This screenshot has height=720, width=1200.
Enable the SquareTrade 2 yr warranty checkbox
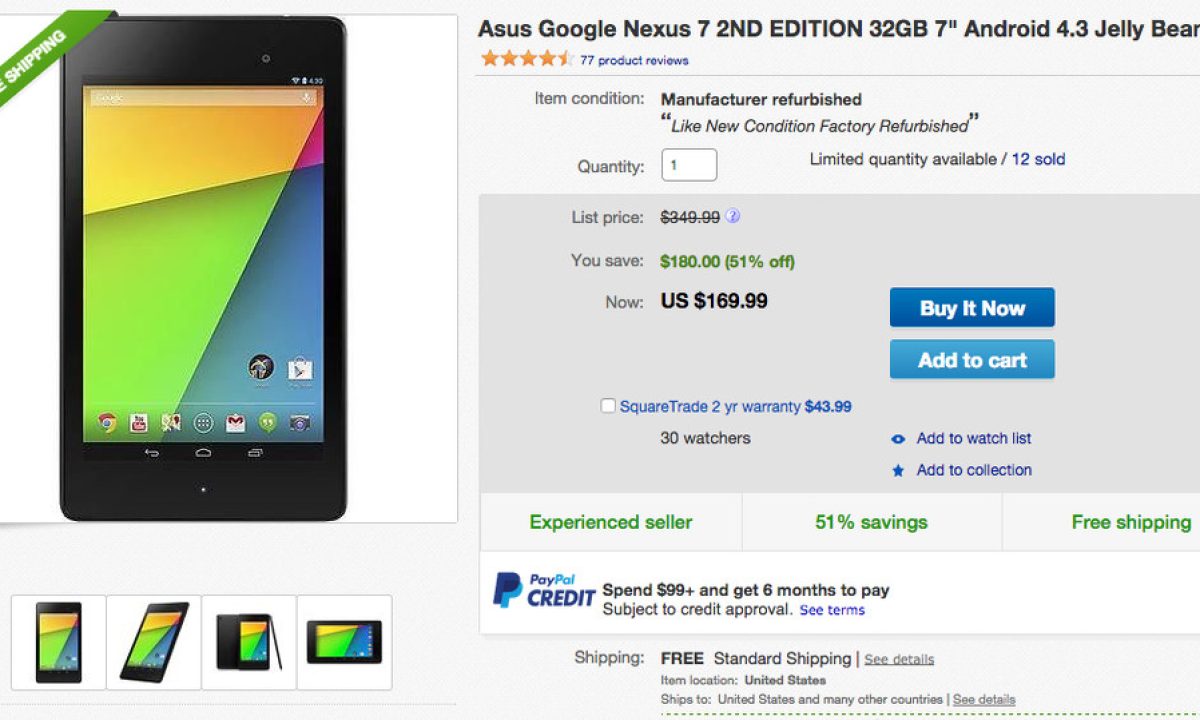608,406
